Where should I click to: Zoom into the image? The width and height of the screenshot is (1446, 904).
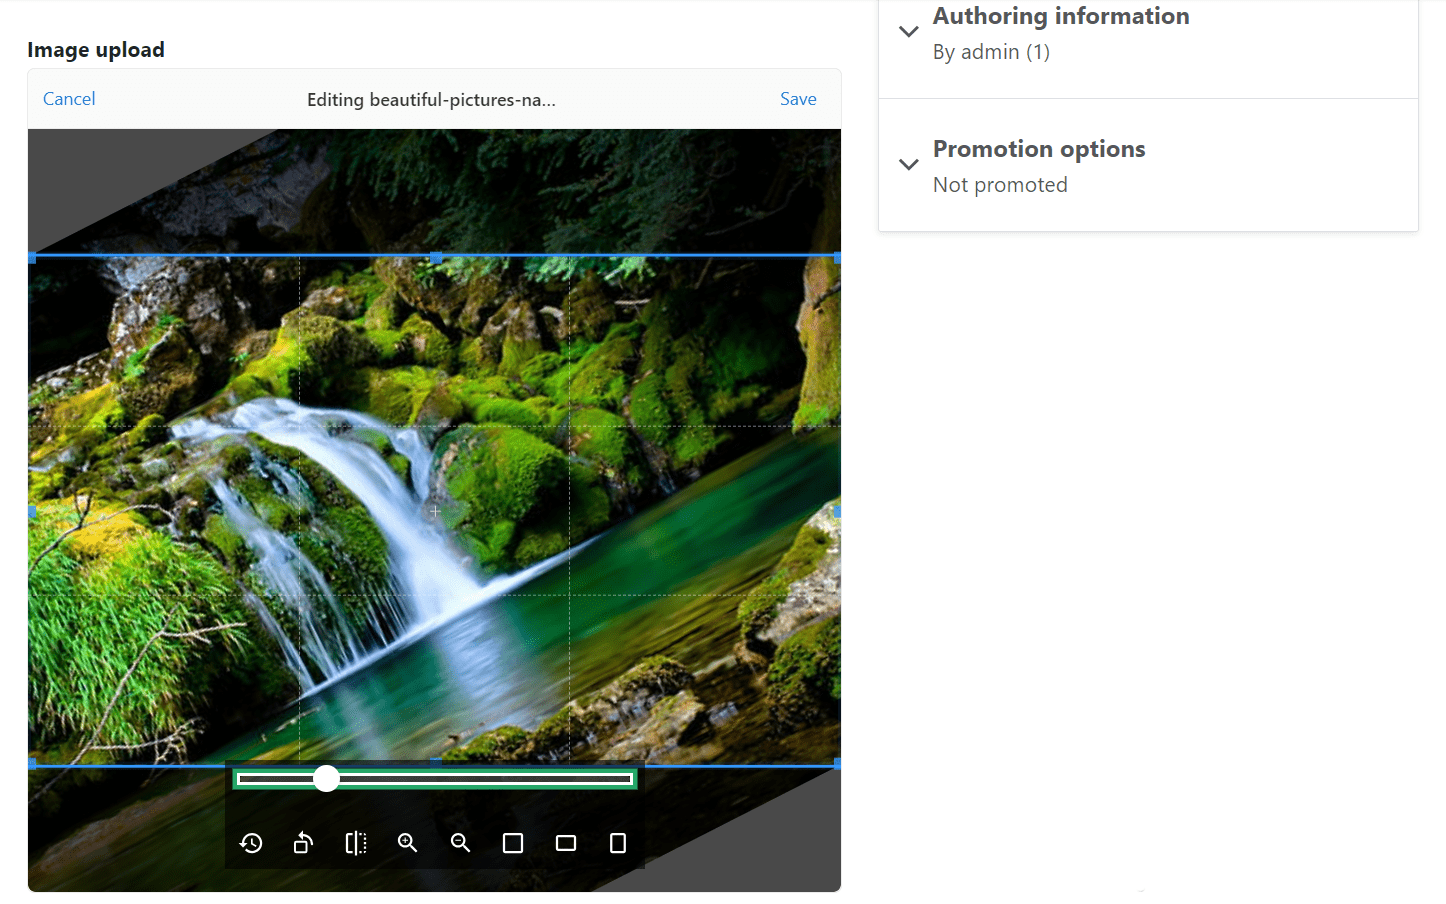click(x=407, y=843)
